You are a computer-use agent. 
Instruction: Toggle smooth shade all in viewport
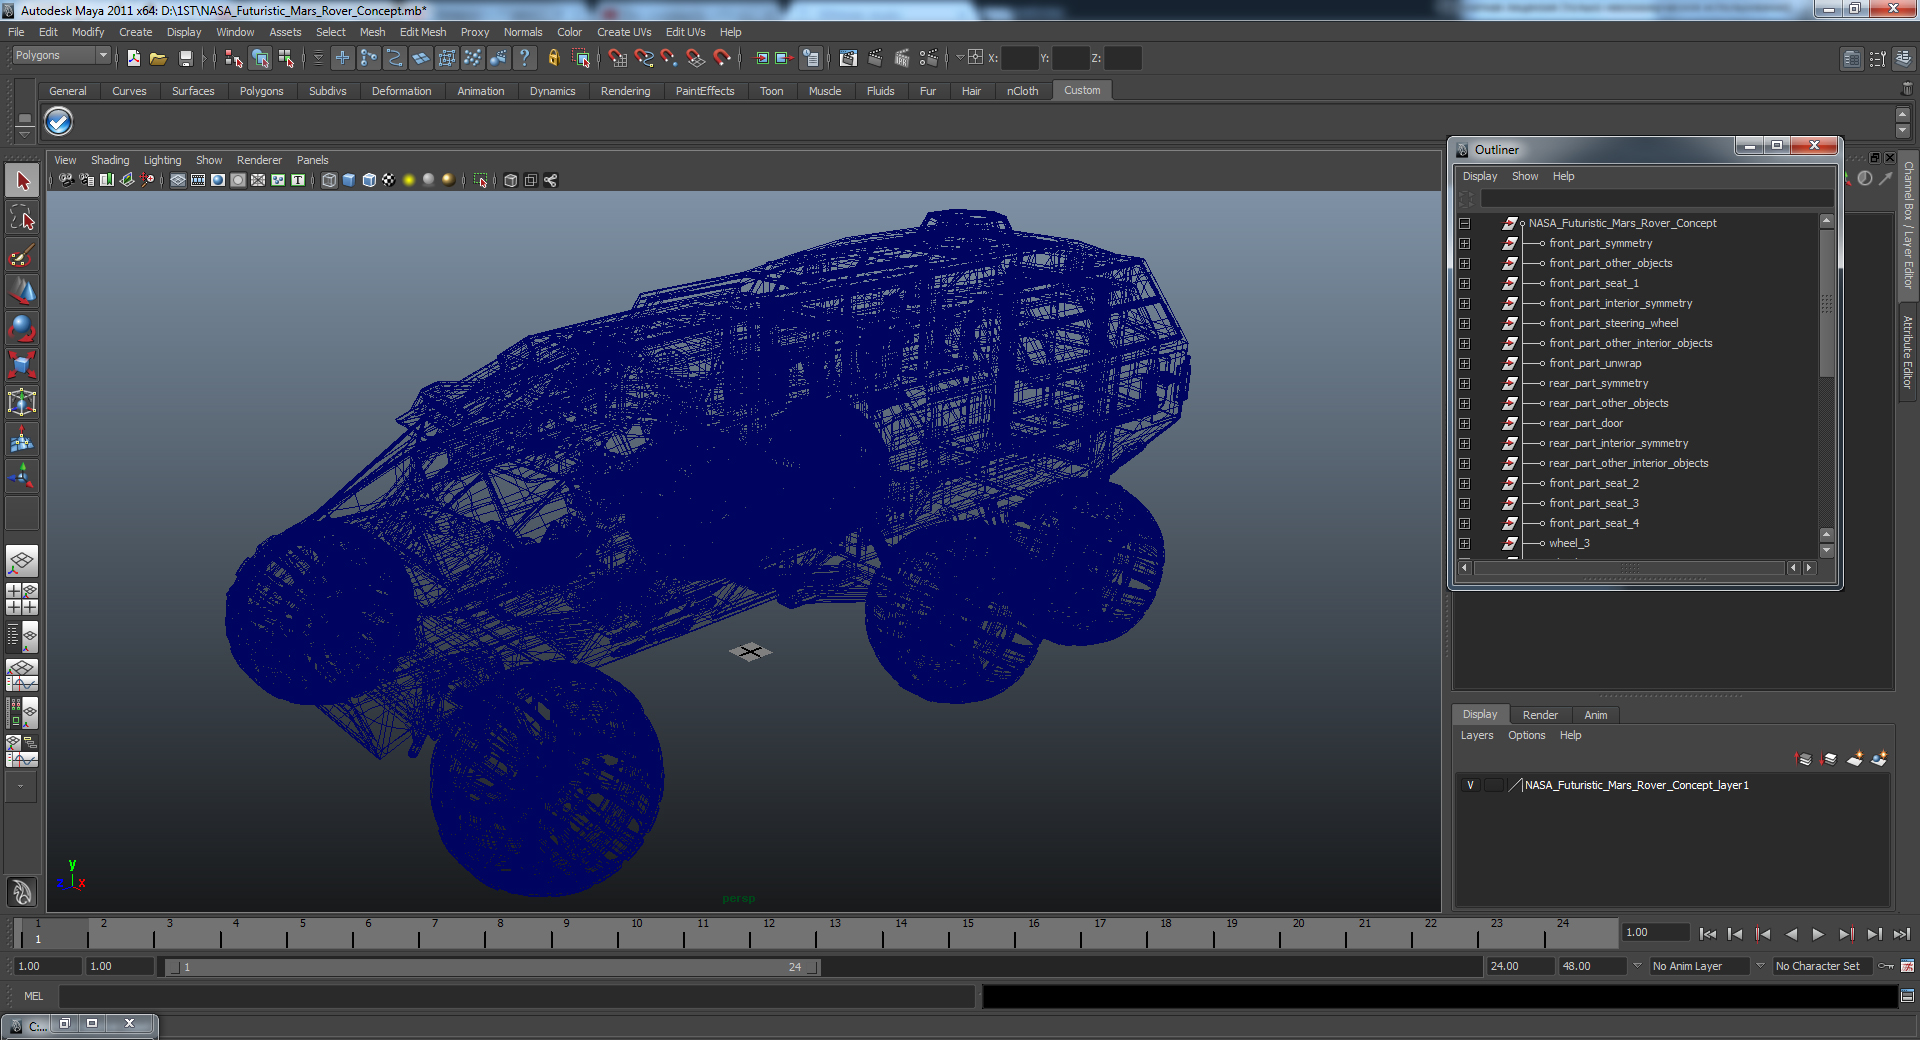[349, 180]
